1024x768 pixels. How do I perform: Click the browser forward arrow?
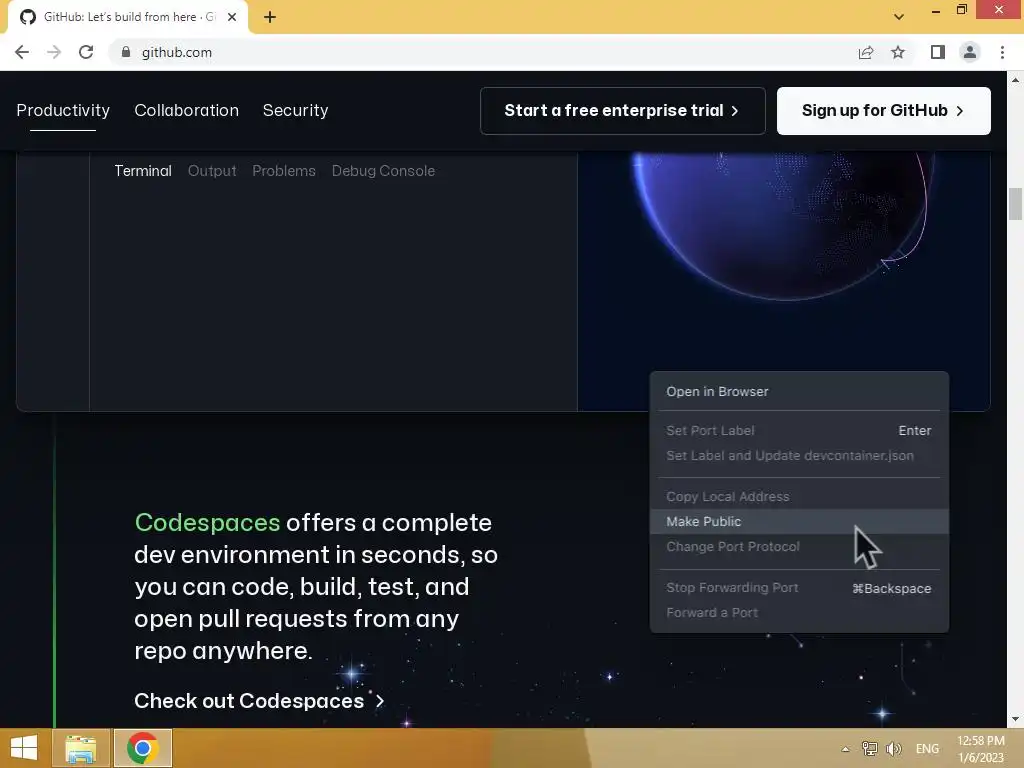coord(54,52)
